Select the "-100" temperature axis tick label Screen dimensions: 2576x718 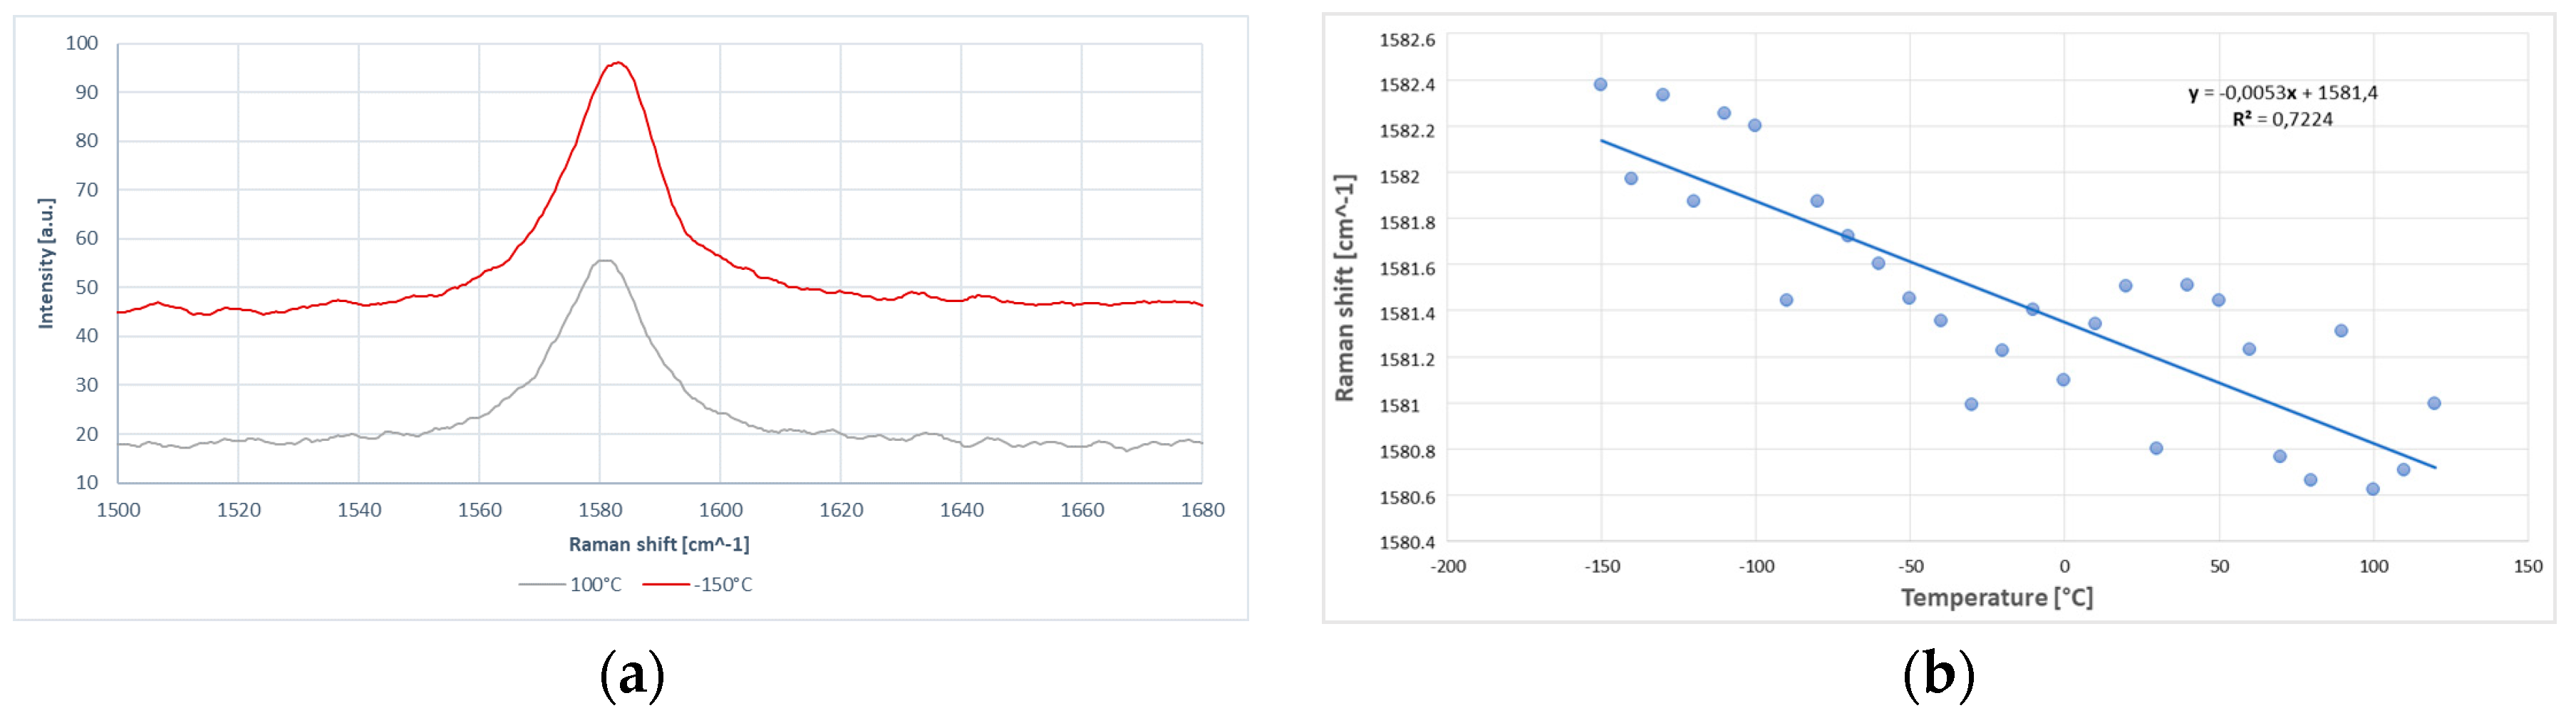[x=1756, y=567]
